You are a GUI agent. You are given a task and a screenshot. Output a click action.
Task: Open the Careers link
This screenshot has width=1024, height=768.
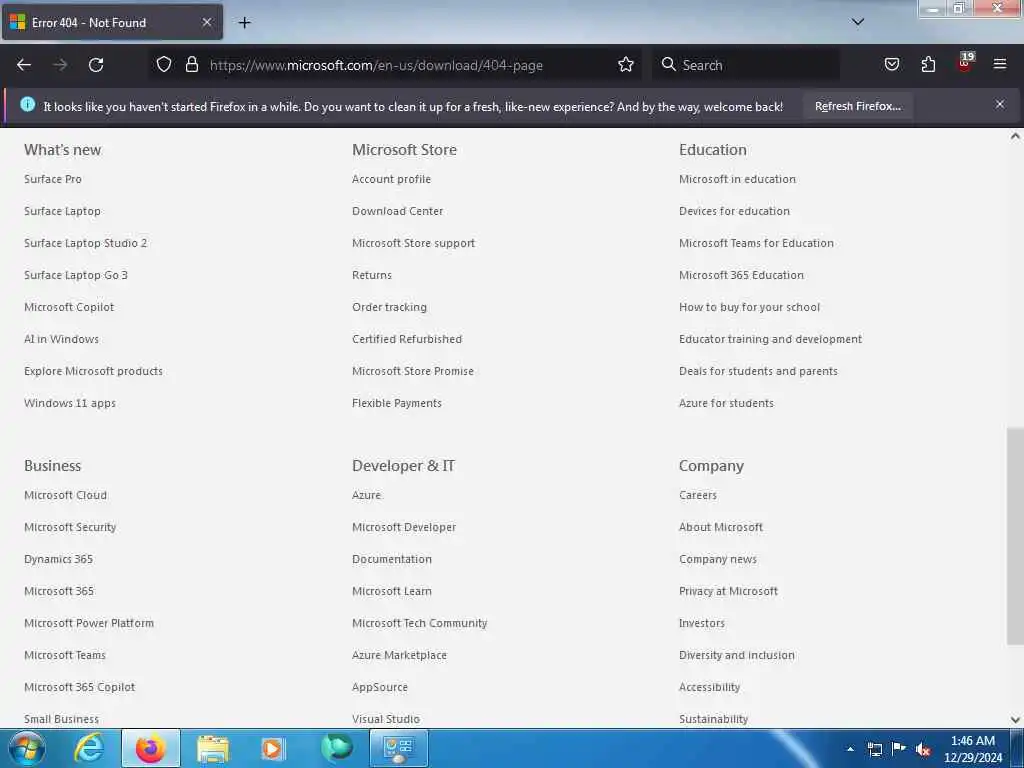[x=698, y=495]
